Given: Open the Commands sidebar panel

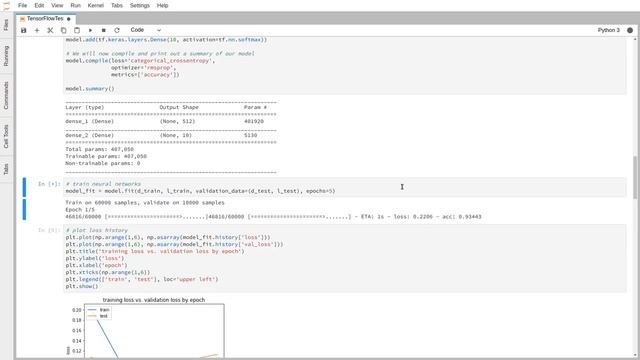Looking at the screenshot, I should pyautogui.click(x=6, y=96).
